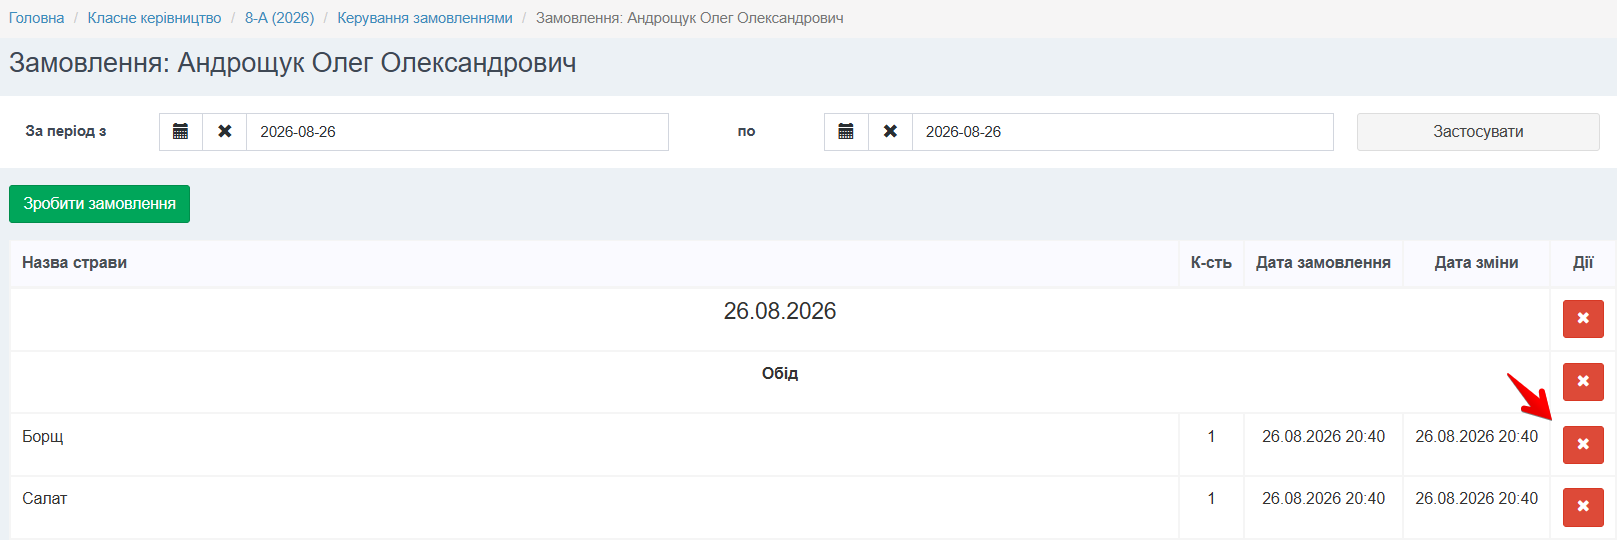The image size is (1617, 540).
Task: Open Класне керівництво breadcrumb link
Action: tap(154, 18)
